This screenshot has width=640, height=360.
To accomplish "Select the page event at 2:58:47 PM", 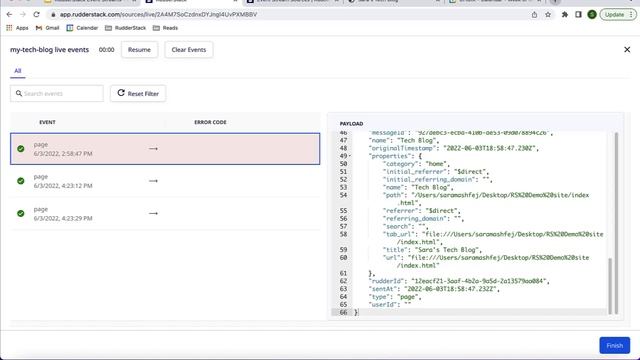I will [165, 149].
